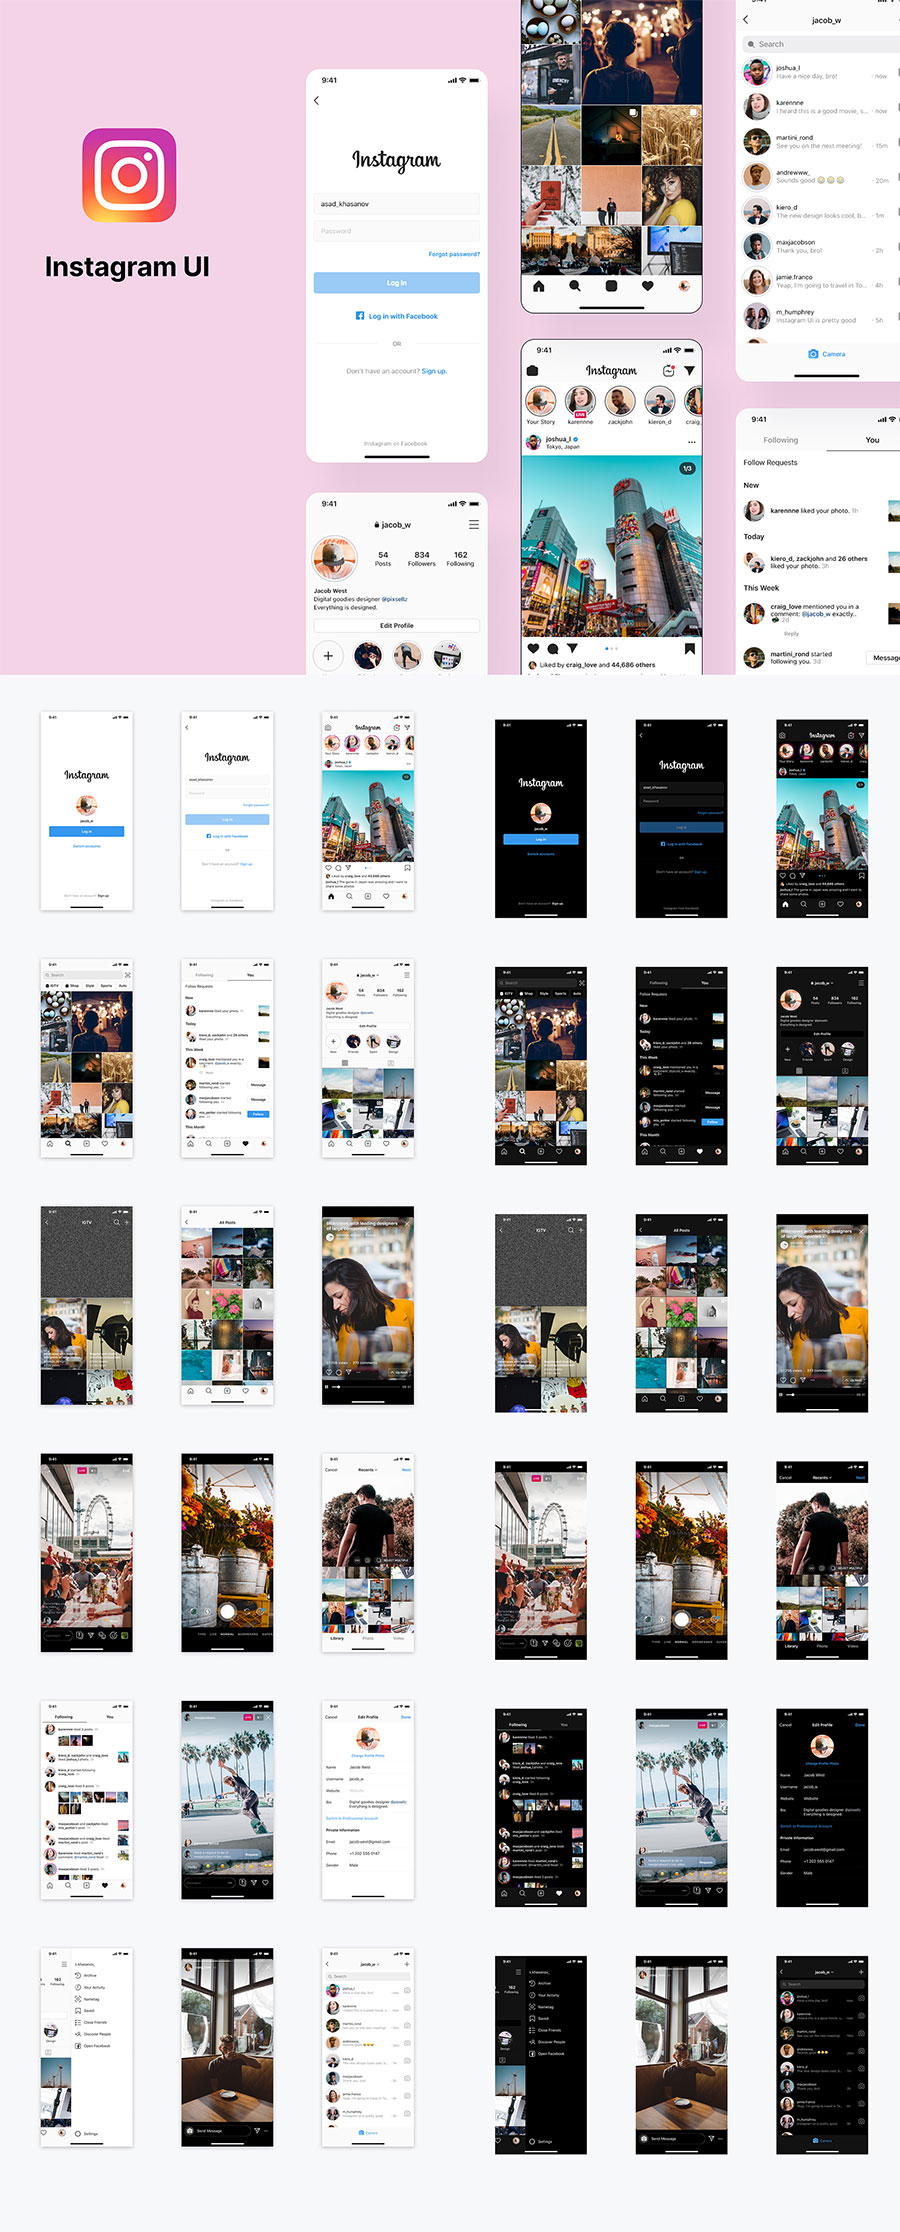
Task: Open hamburger menu on jacob_w profile
Action: pyautogui.click(x=474, y=525)
